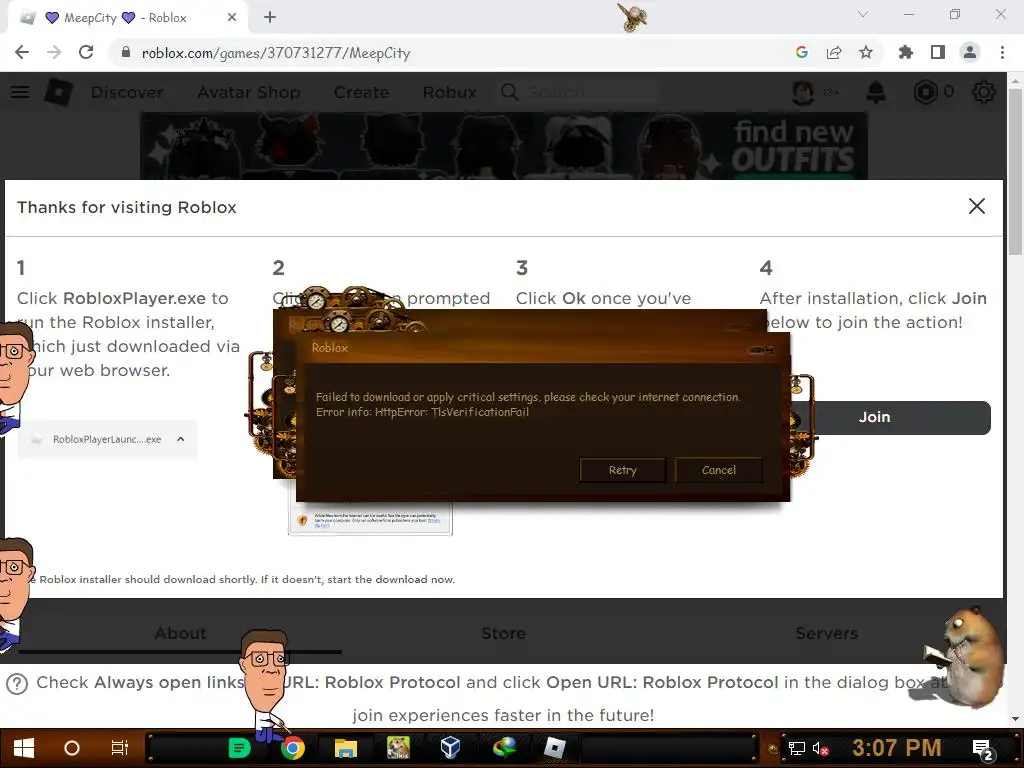Click the Roblox search magnifier icon
Viewport: 1024px width, 768px height.
[509, 92]
